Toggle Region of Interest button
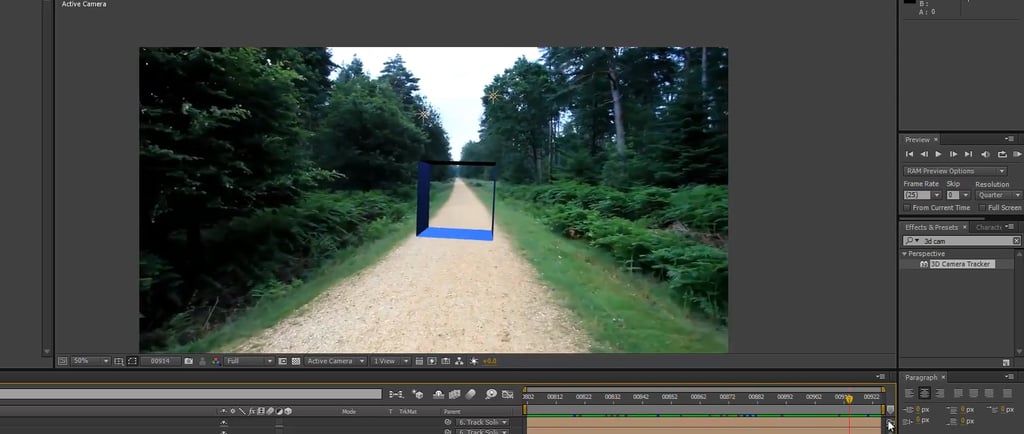This screenshot has height=434, width=1024. coord(283,361)
